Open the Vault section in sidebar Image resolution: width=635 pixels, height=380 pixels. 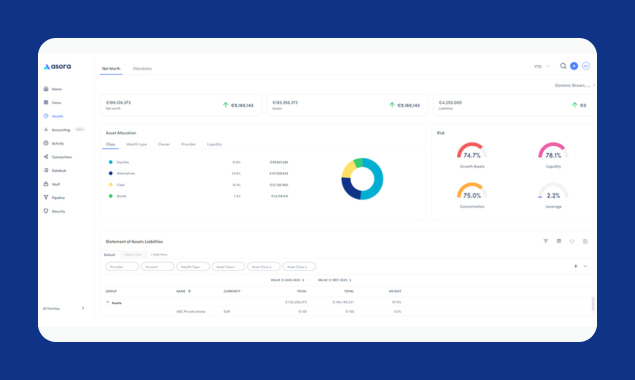pyautogui.click(x=52, y=184)
